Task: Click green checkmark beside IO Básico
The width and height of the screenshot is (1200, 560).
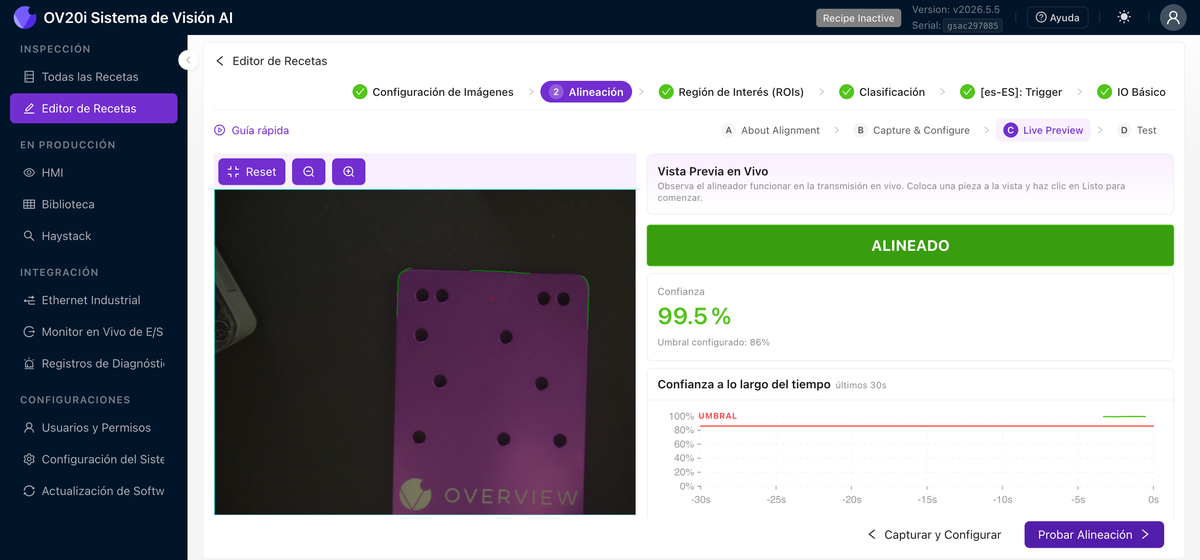Action: point(1104,92)
